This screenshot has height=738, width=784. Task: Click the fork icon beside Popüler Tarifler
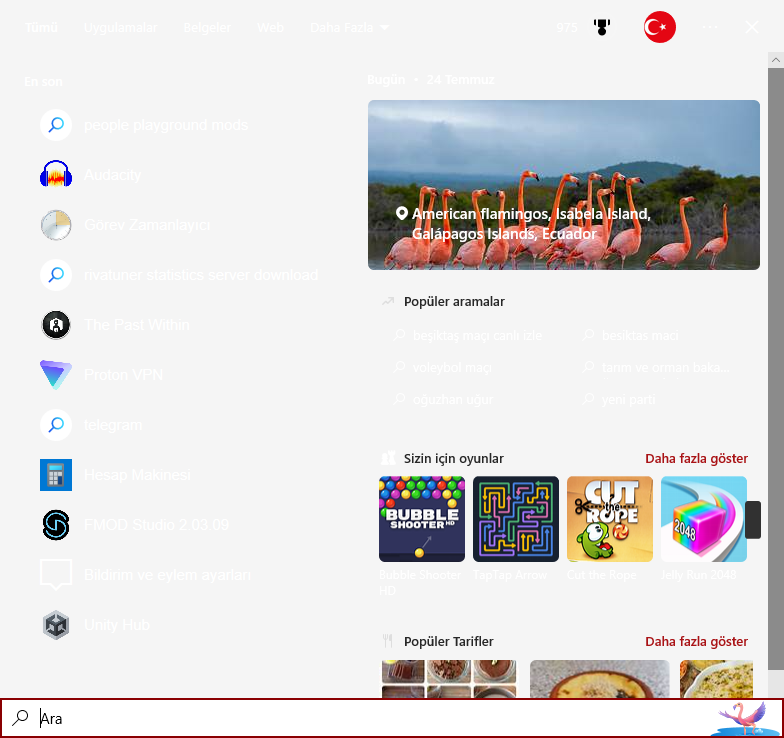pos(388,641)
